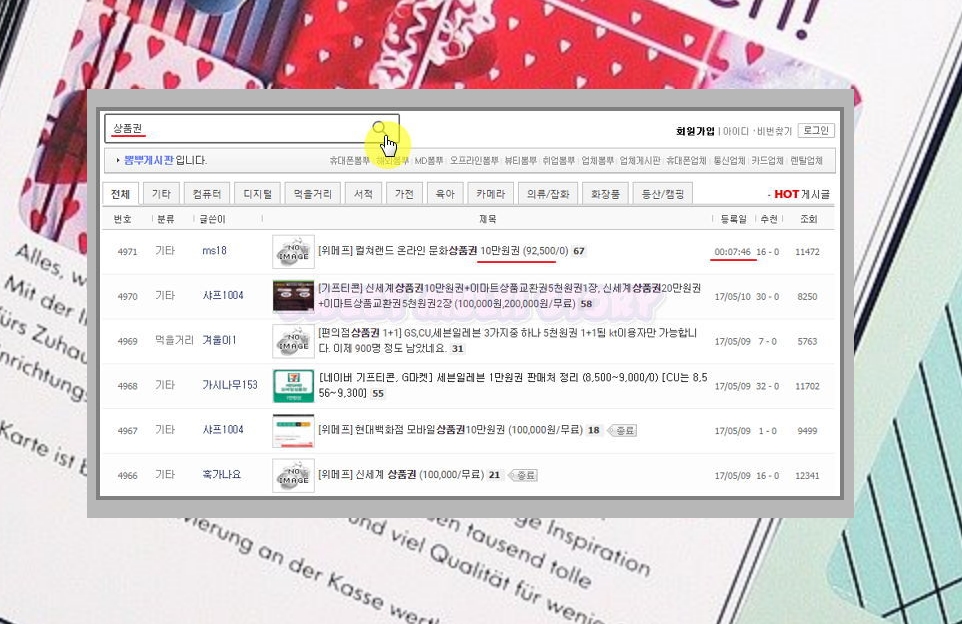The height and width of the screenshot is (624, 962).
Task: Click the No Image thumbnail of post 4969
Action: pyautogui.click(x=293, y=341)
